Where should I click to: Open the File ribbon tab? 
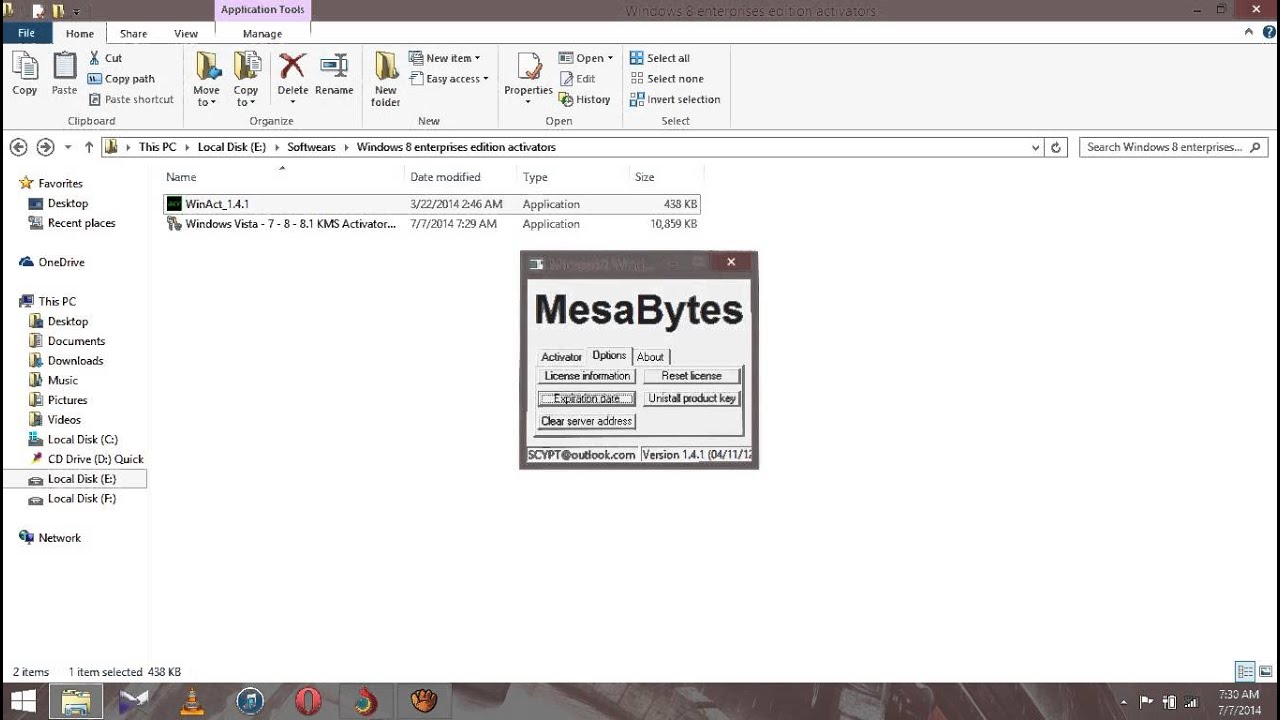pos(27,33)
